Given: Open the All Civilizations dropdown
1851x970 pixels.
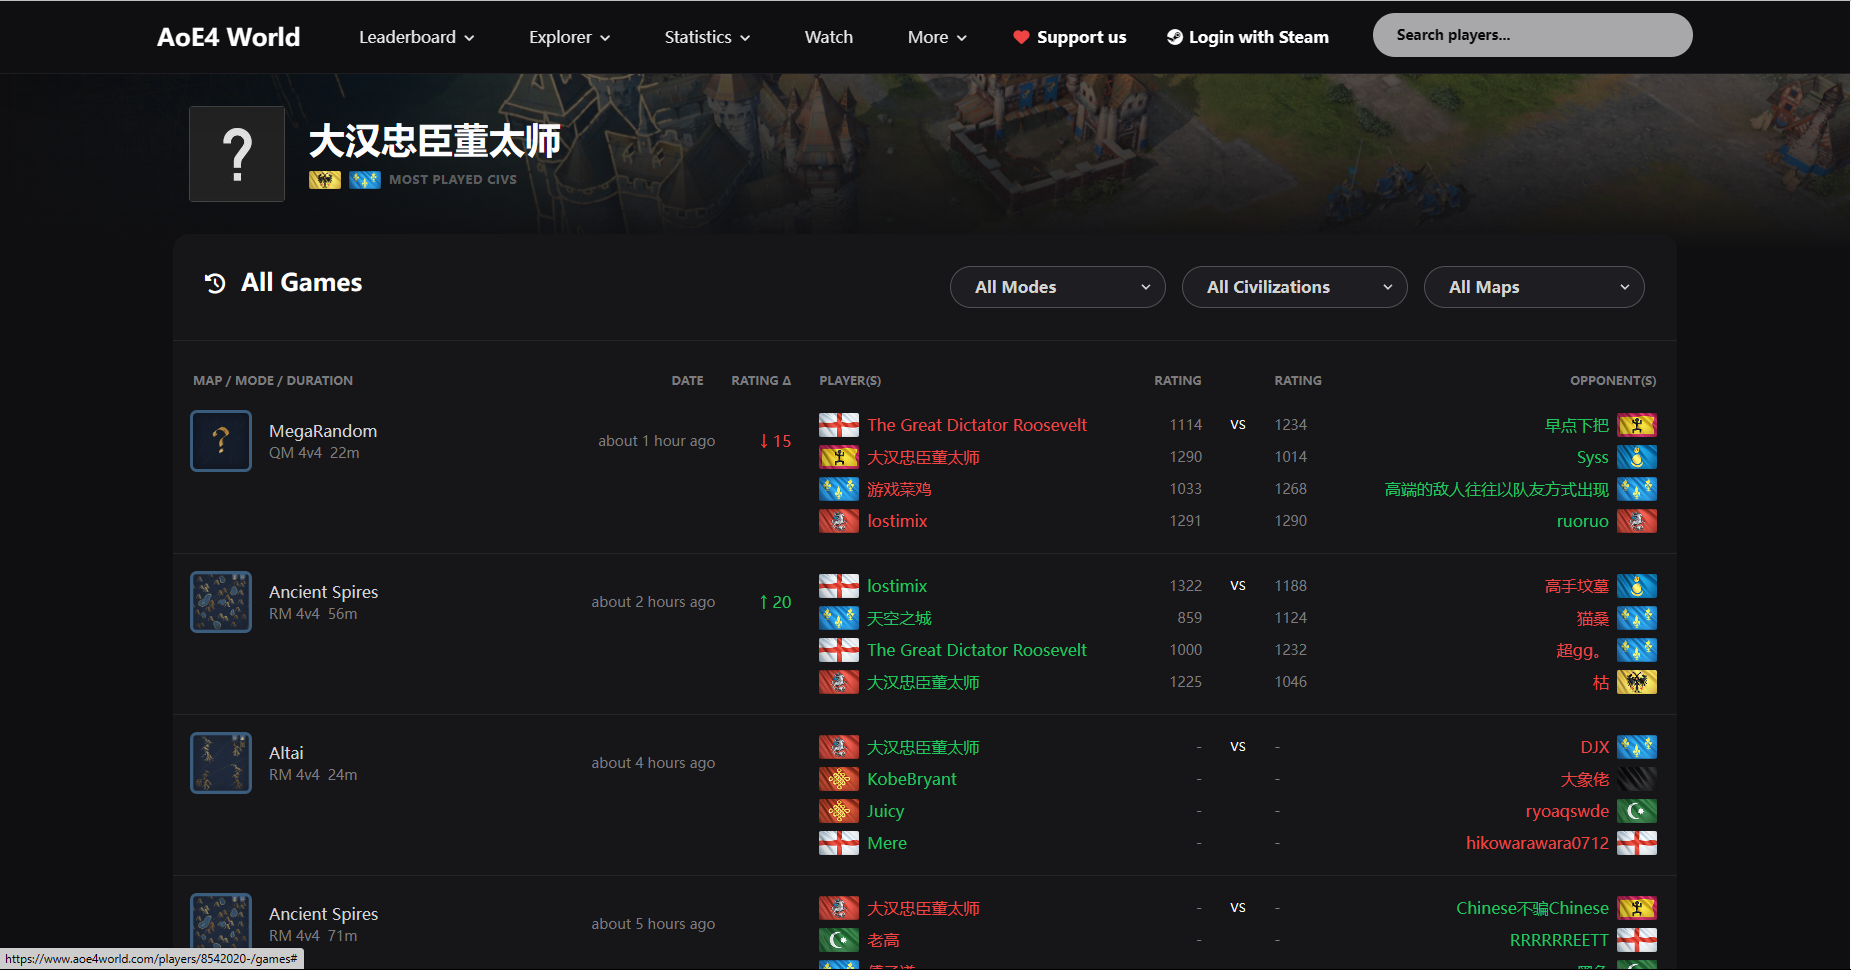Looking at the screenshot, I should [x=1294, y=287].
